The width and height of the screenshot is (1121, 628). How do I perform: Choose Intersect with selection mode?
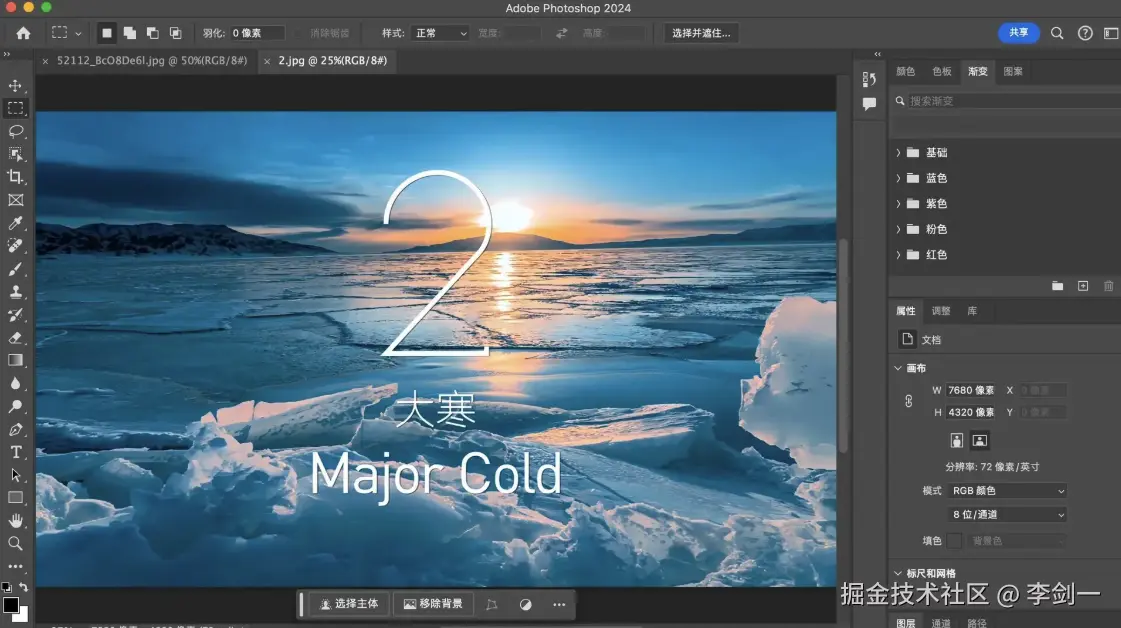click(175, 33)
